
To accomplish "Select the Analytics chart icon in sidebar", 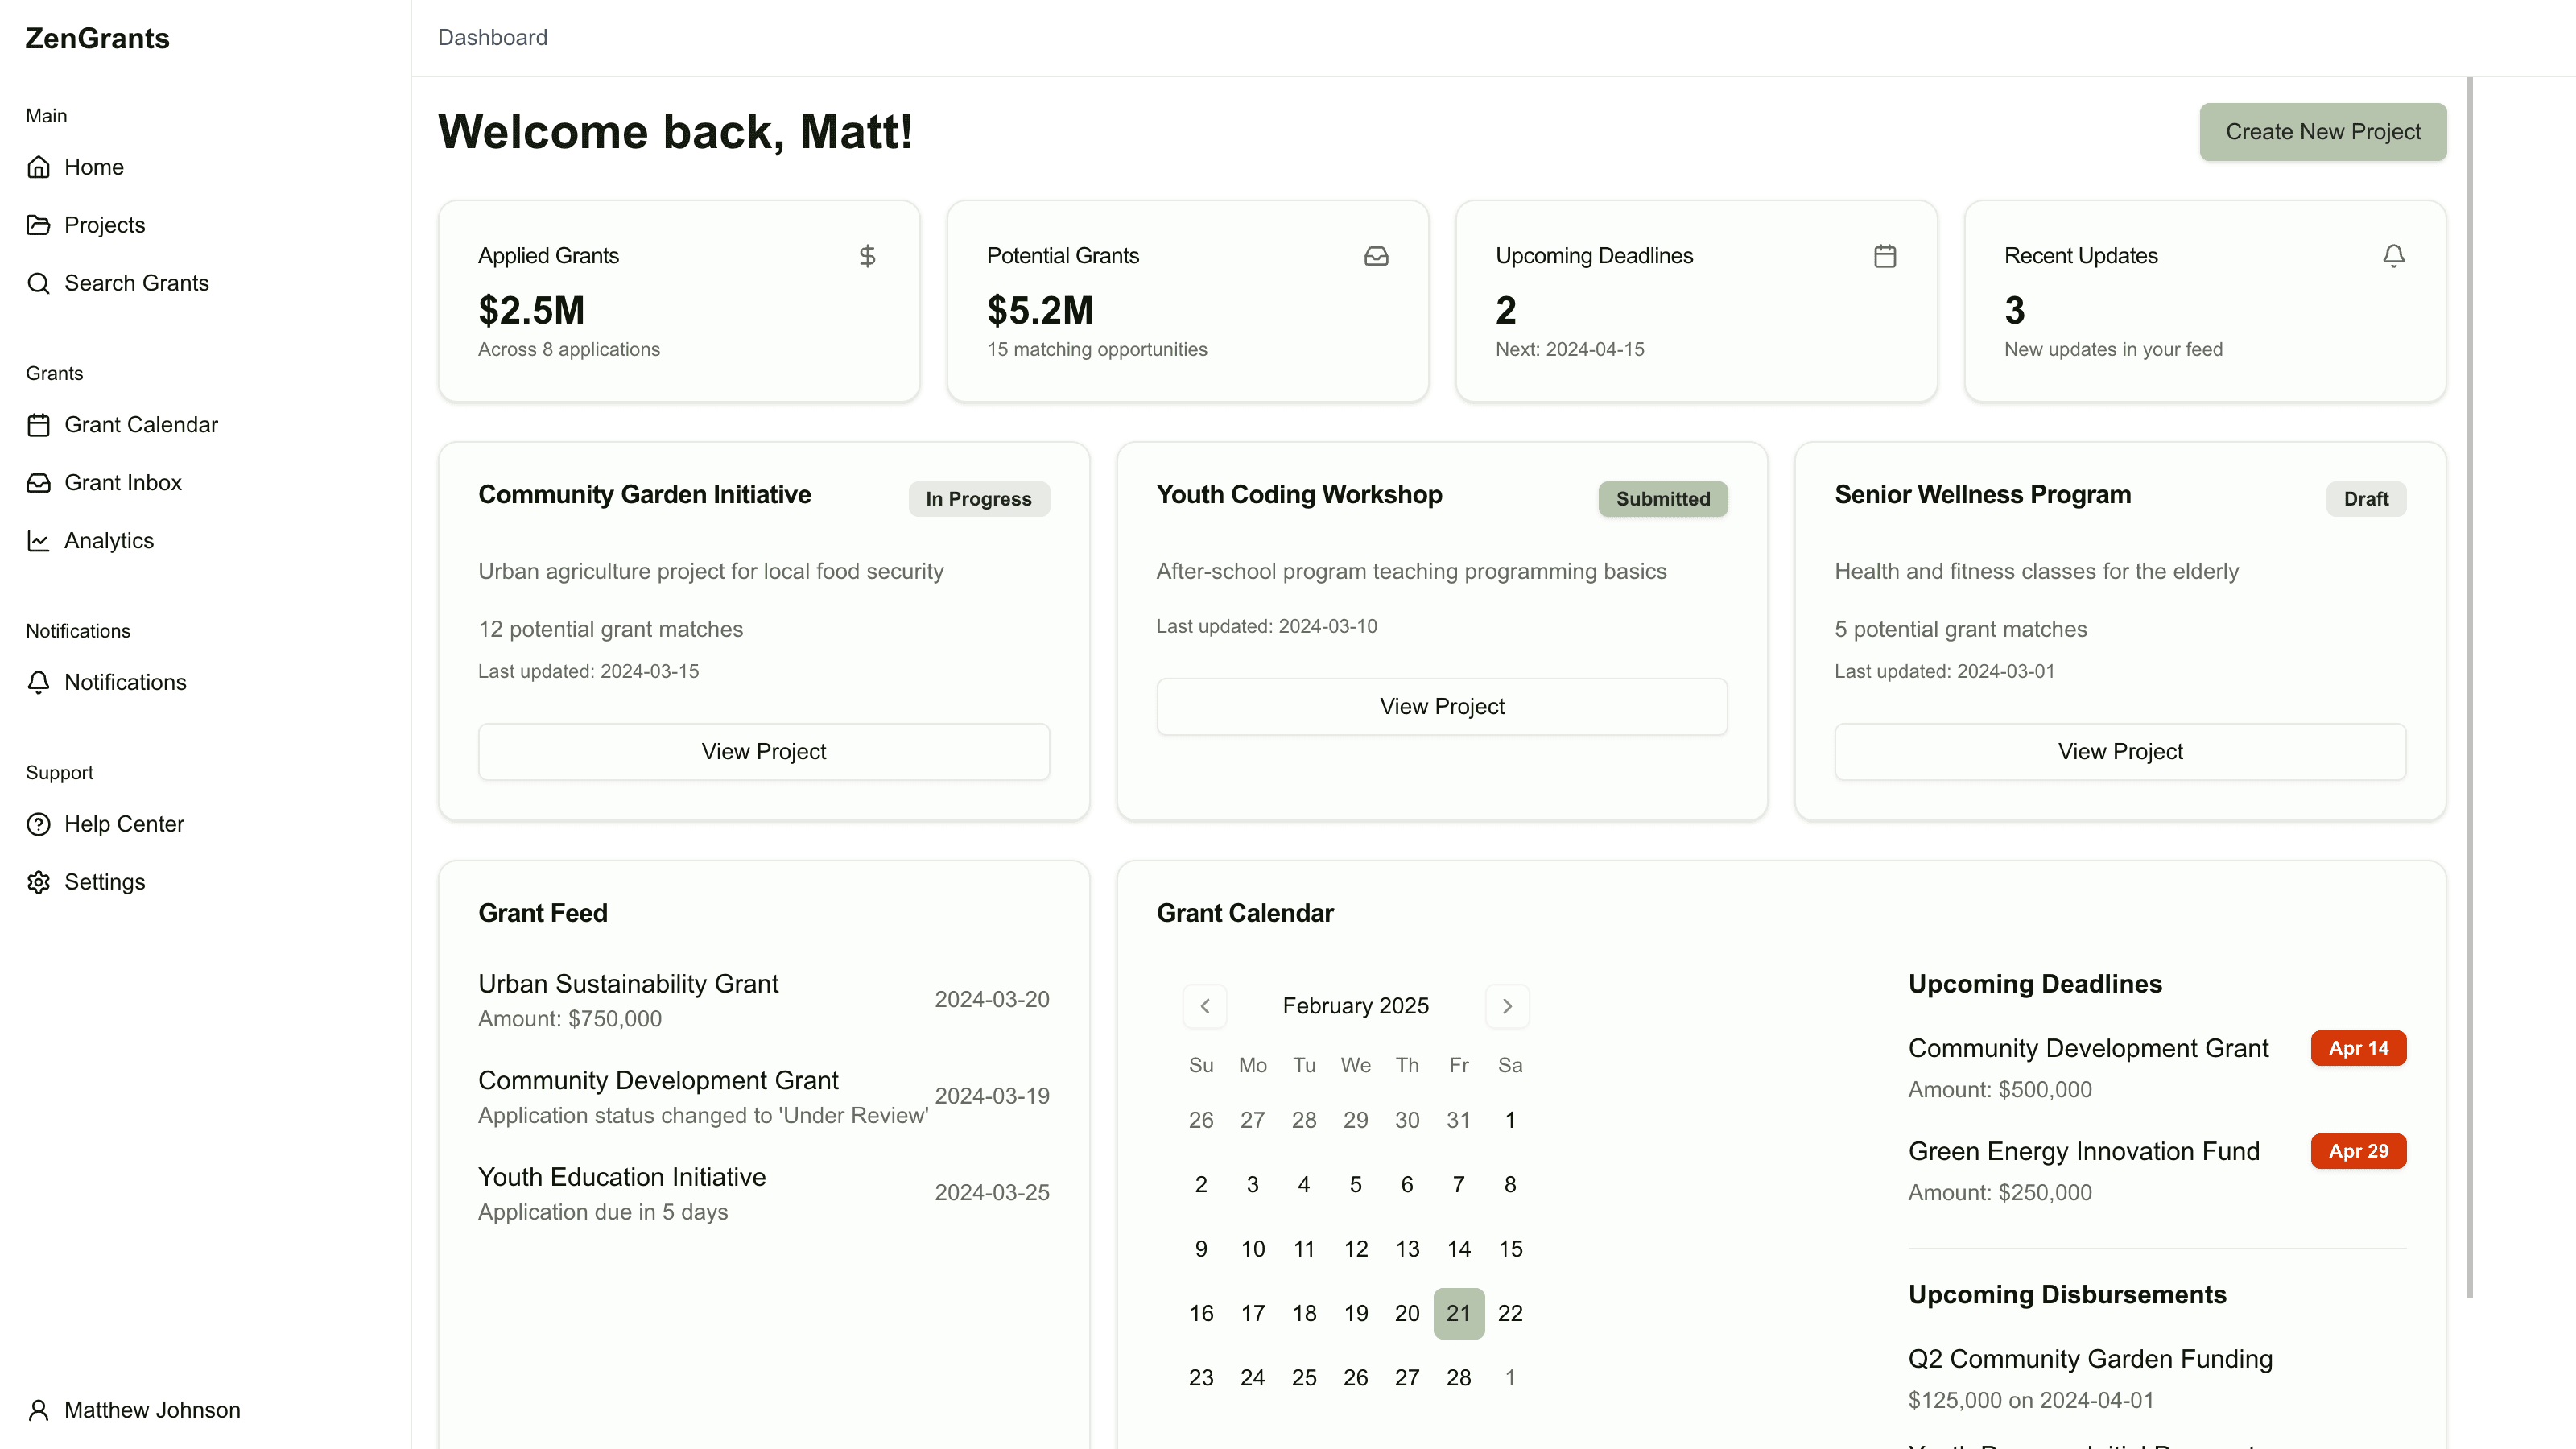I will click(x=39, y=540).
